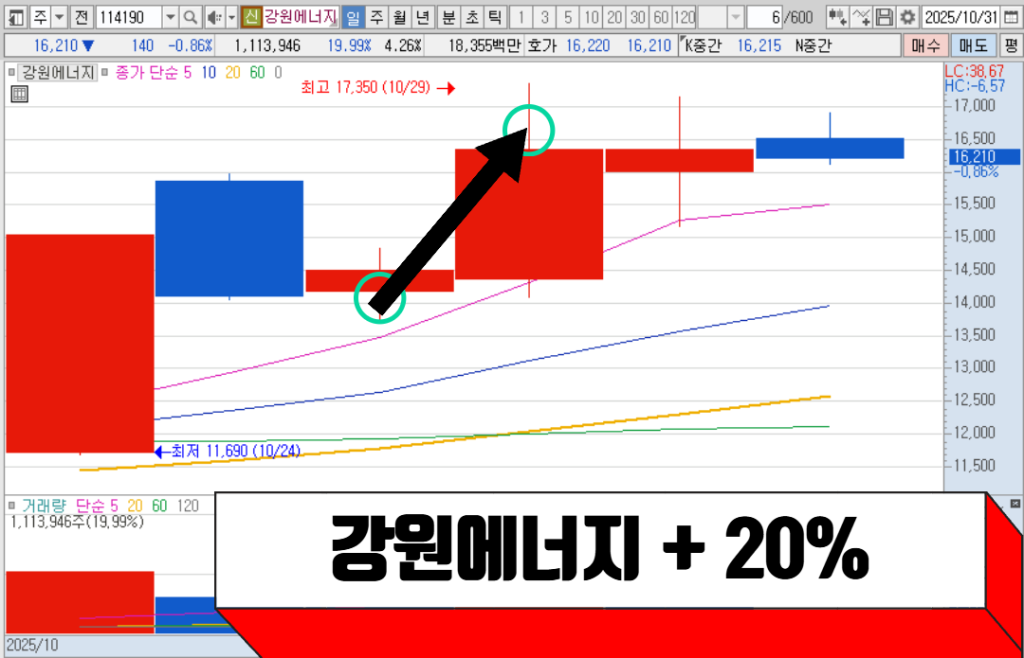Screen dimensions: 1024x658
Task: Click the stock search magnifier icon
Action: pos(192,17)
